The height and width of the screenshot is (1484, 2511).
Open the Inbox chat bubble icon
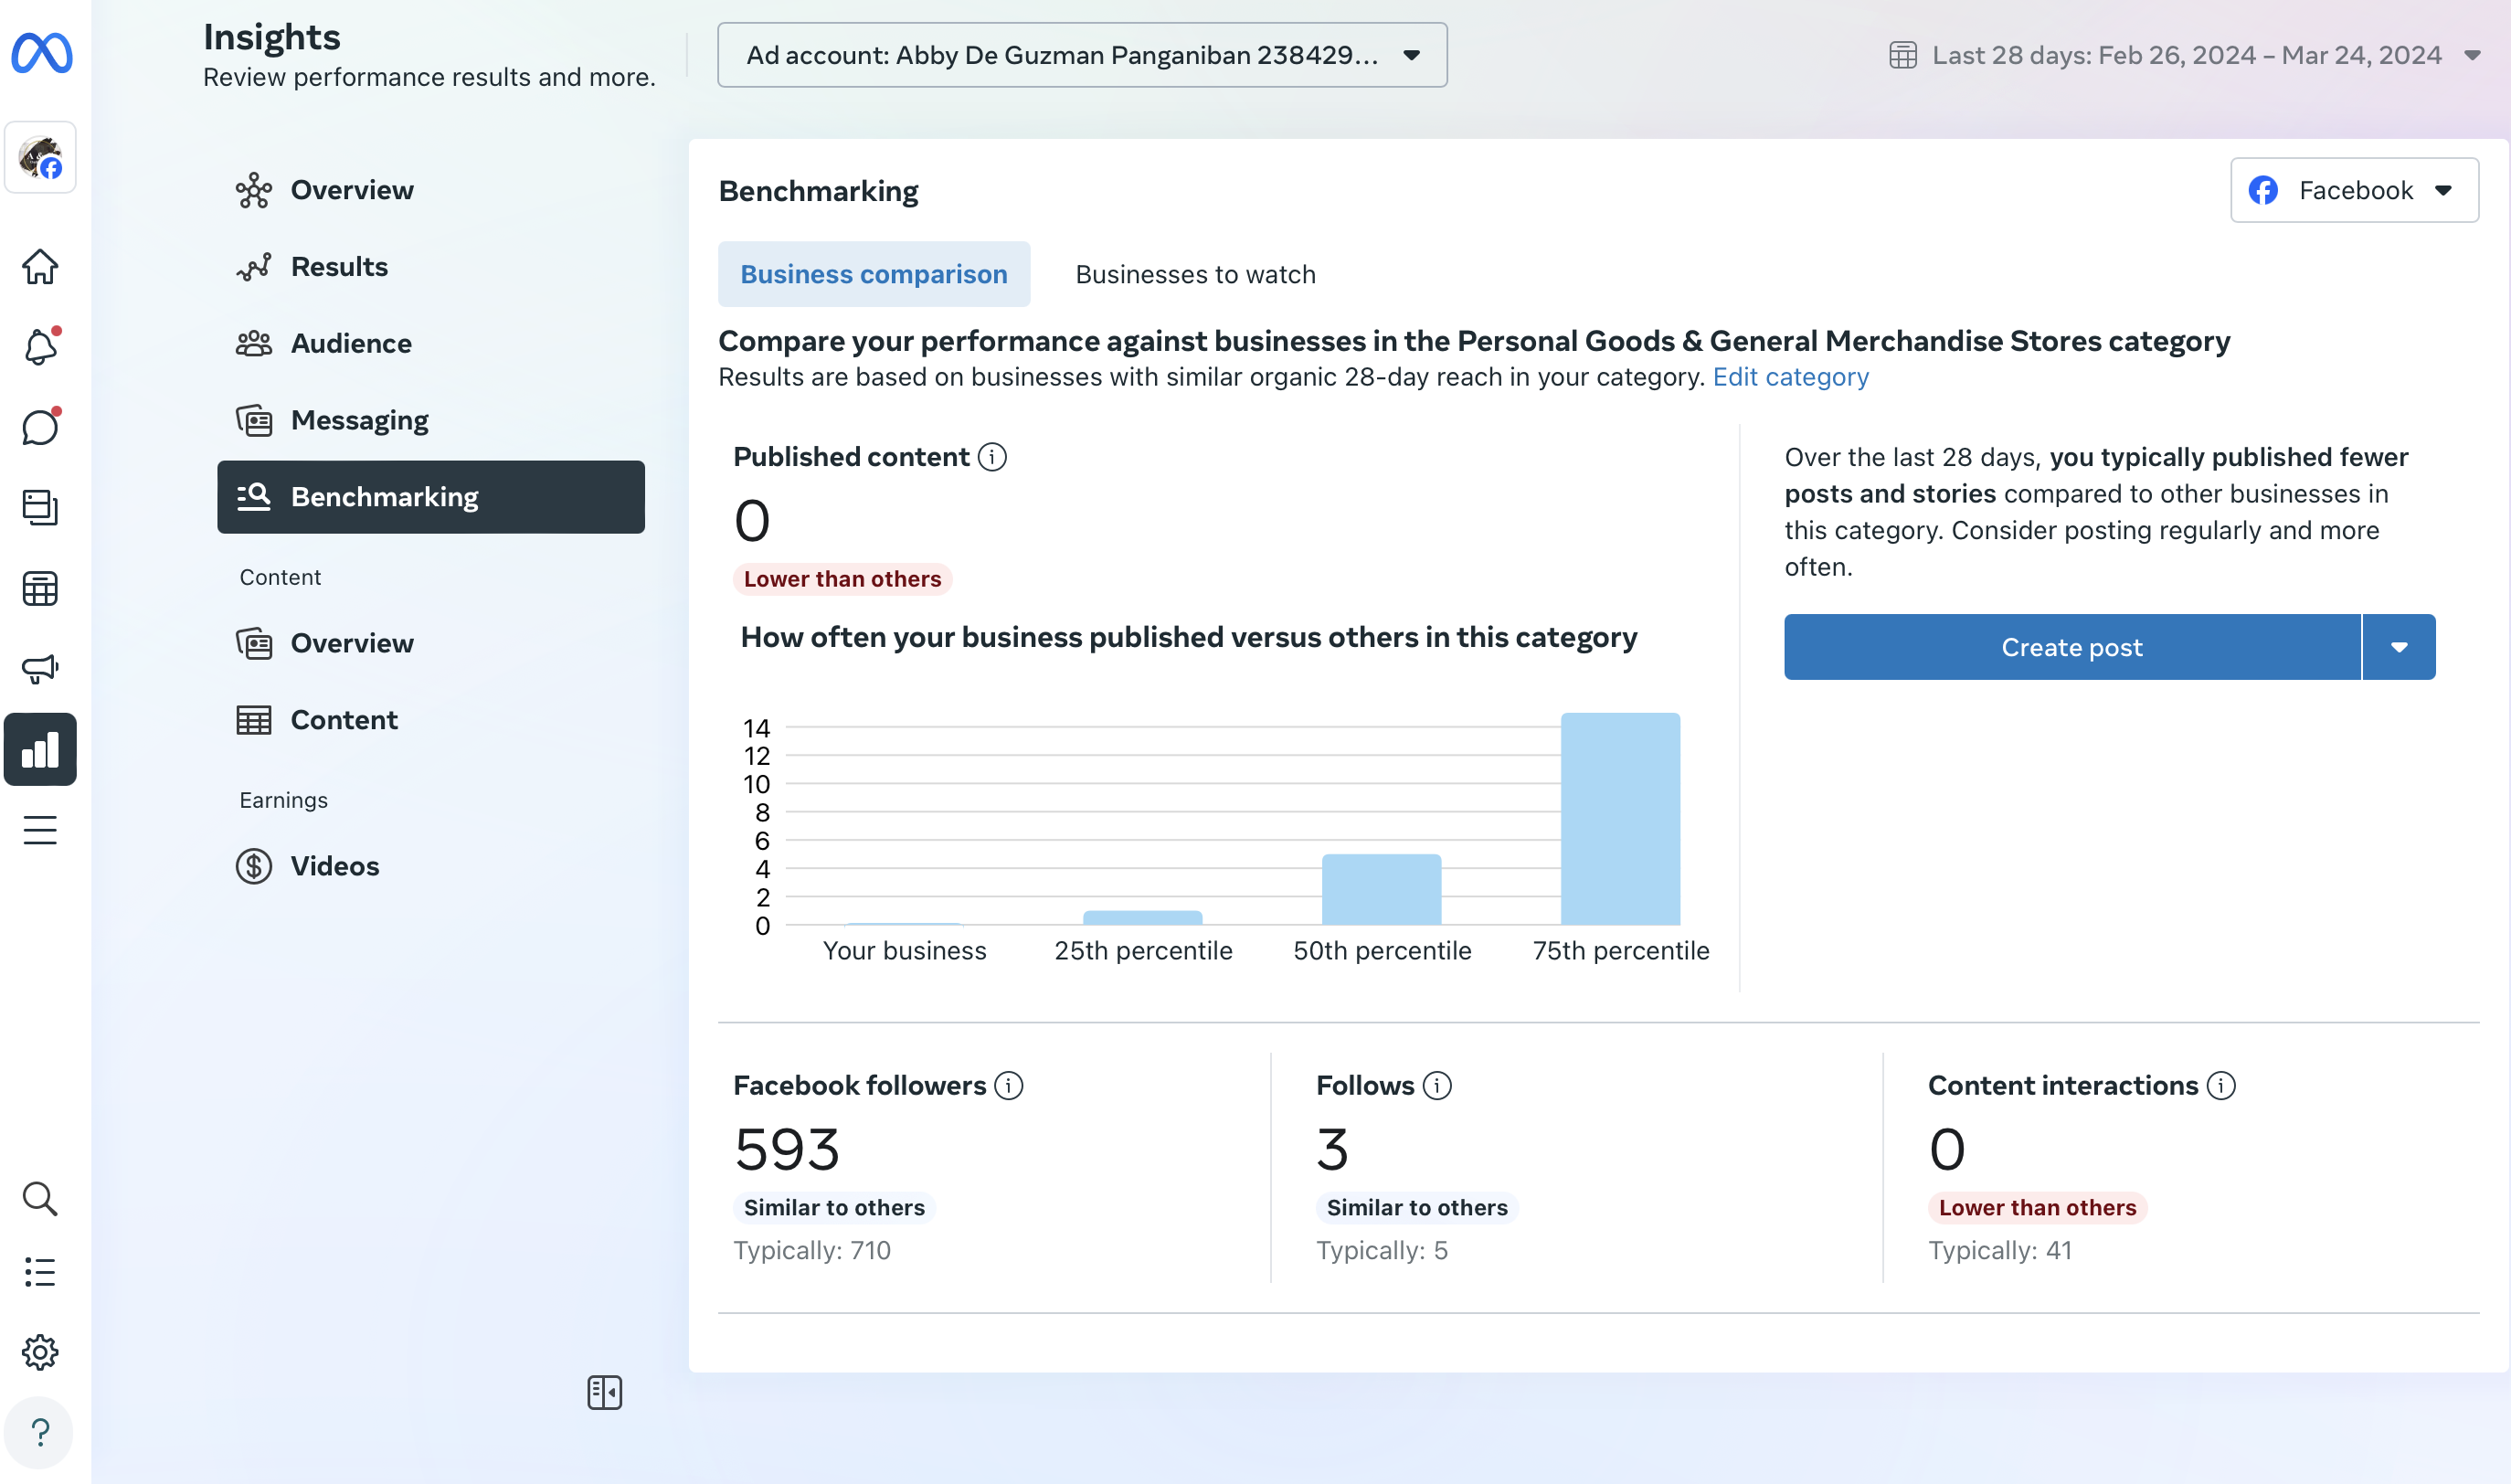40,427
